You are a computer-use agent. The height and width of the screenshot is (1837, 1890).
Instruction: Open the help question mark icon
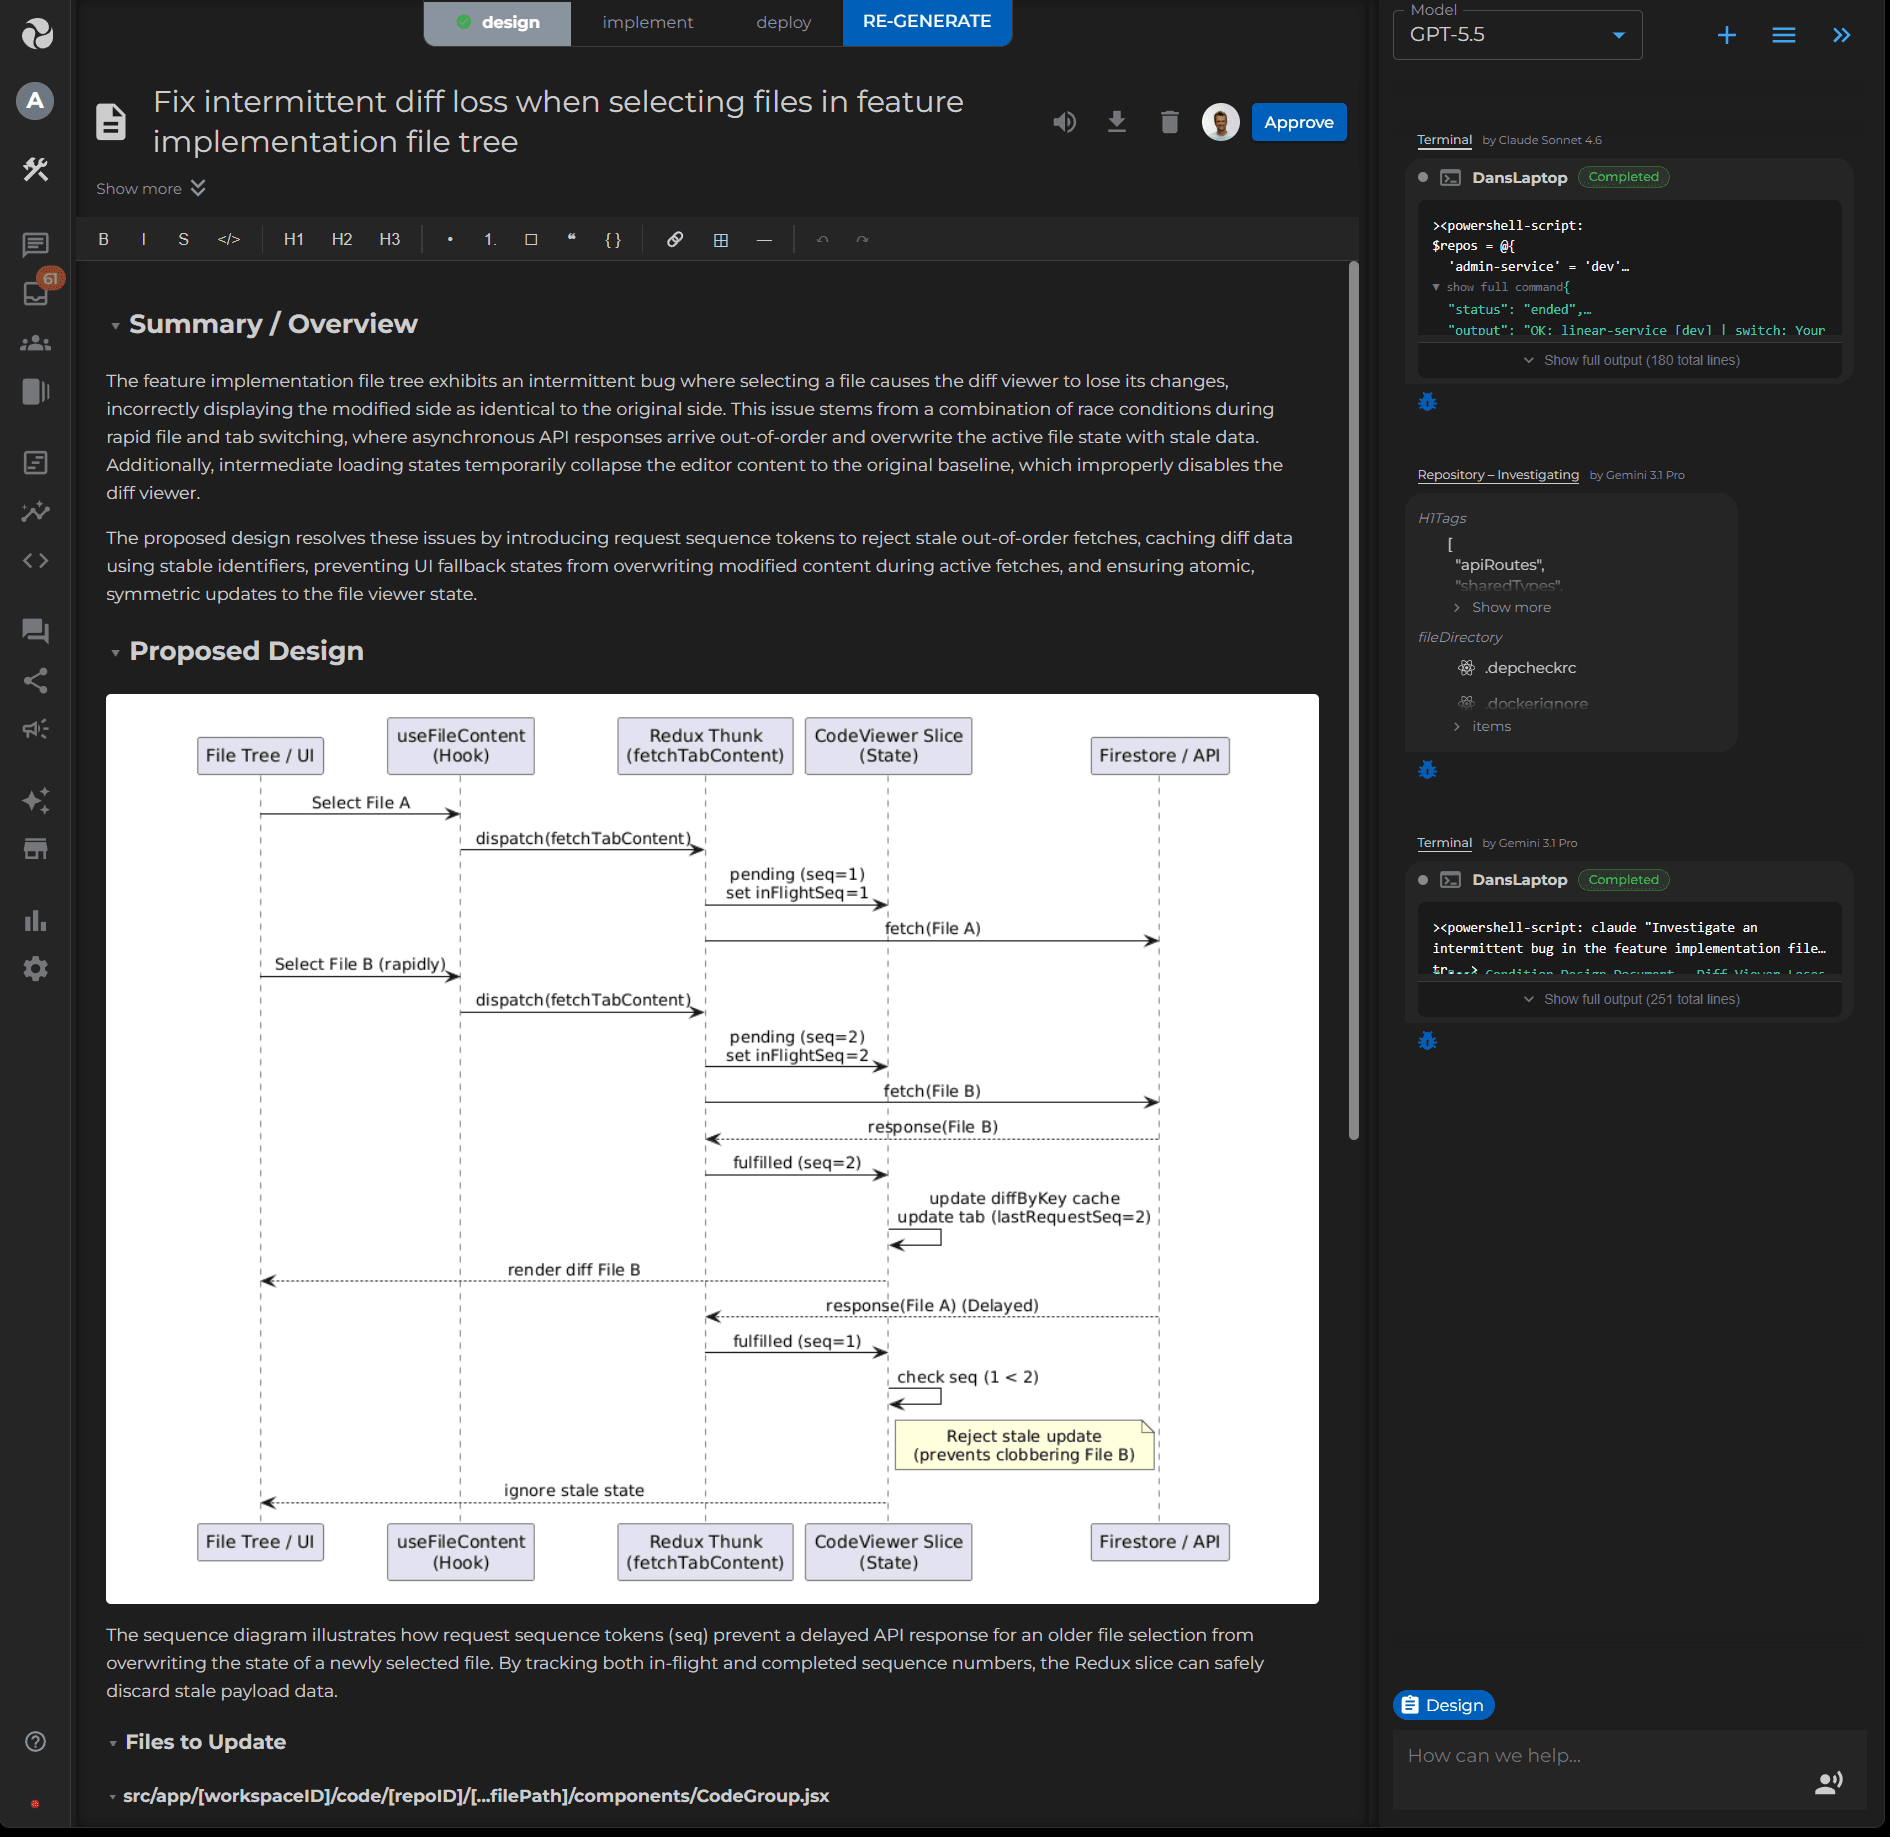tap(35, 1742)
